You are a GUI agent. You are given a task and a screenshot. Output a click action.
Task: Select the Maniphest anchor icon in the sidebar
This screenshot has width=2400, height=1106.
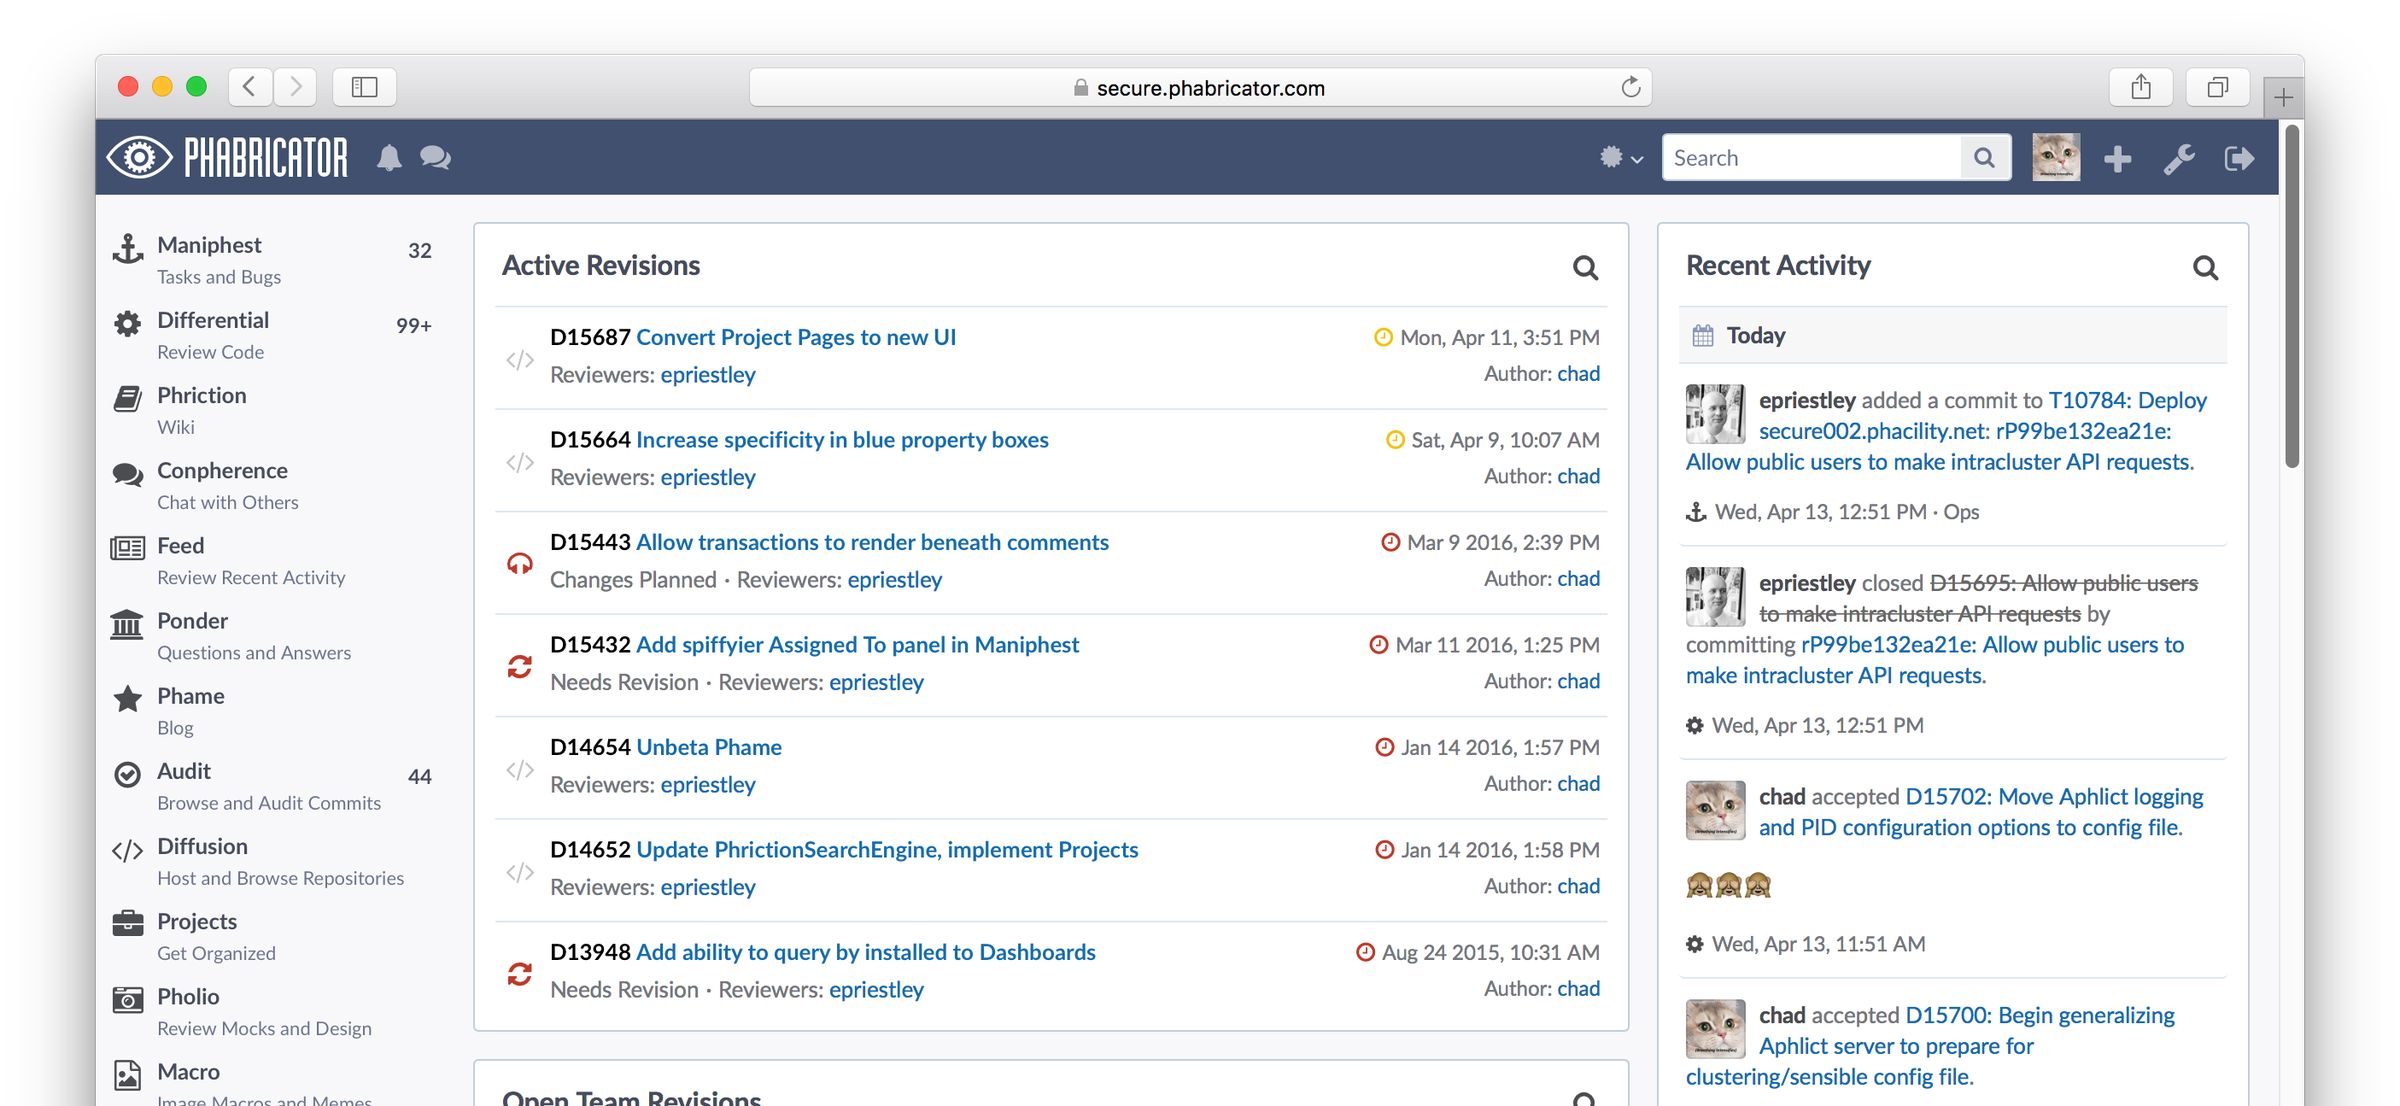point(127,248)
